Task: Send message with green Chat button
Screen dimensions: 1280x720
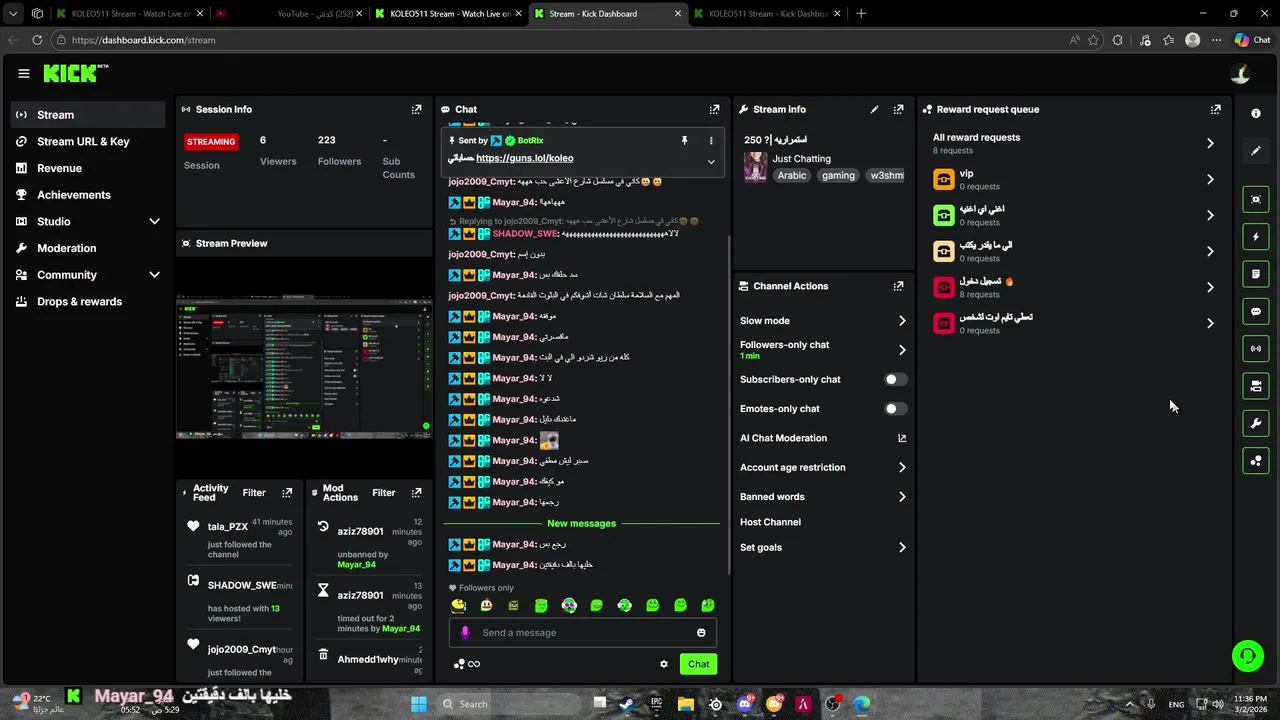Action: 698,664
